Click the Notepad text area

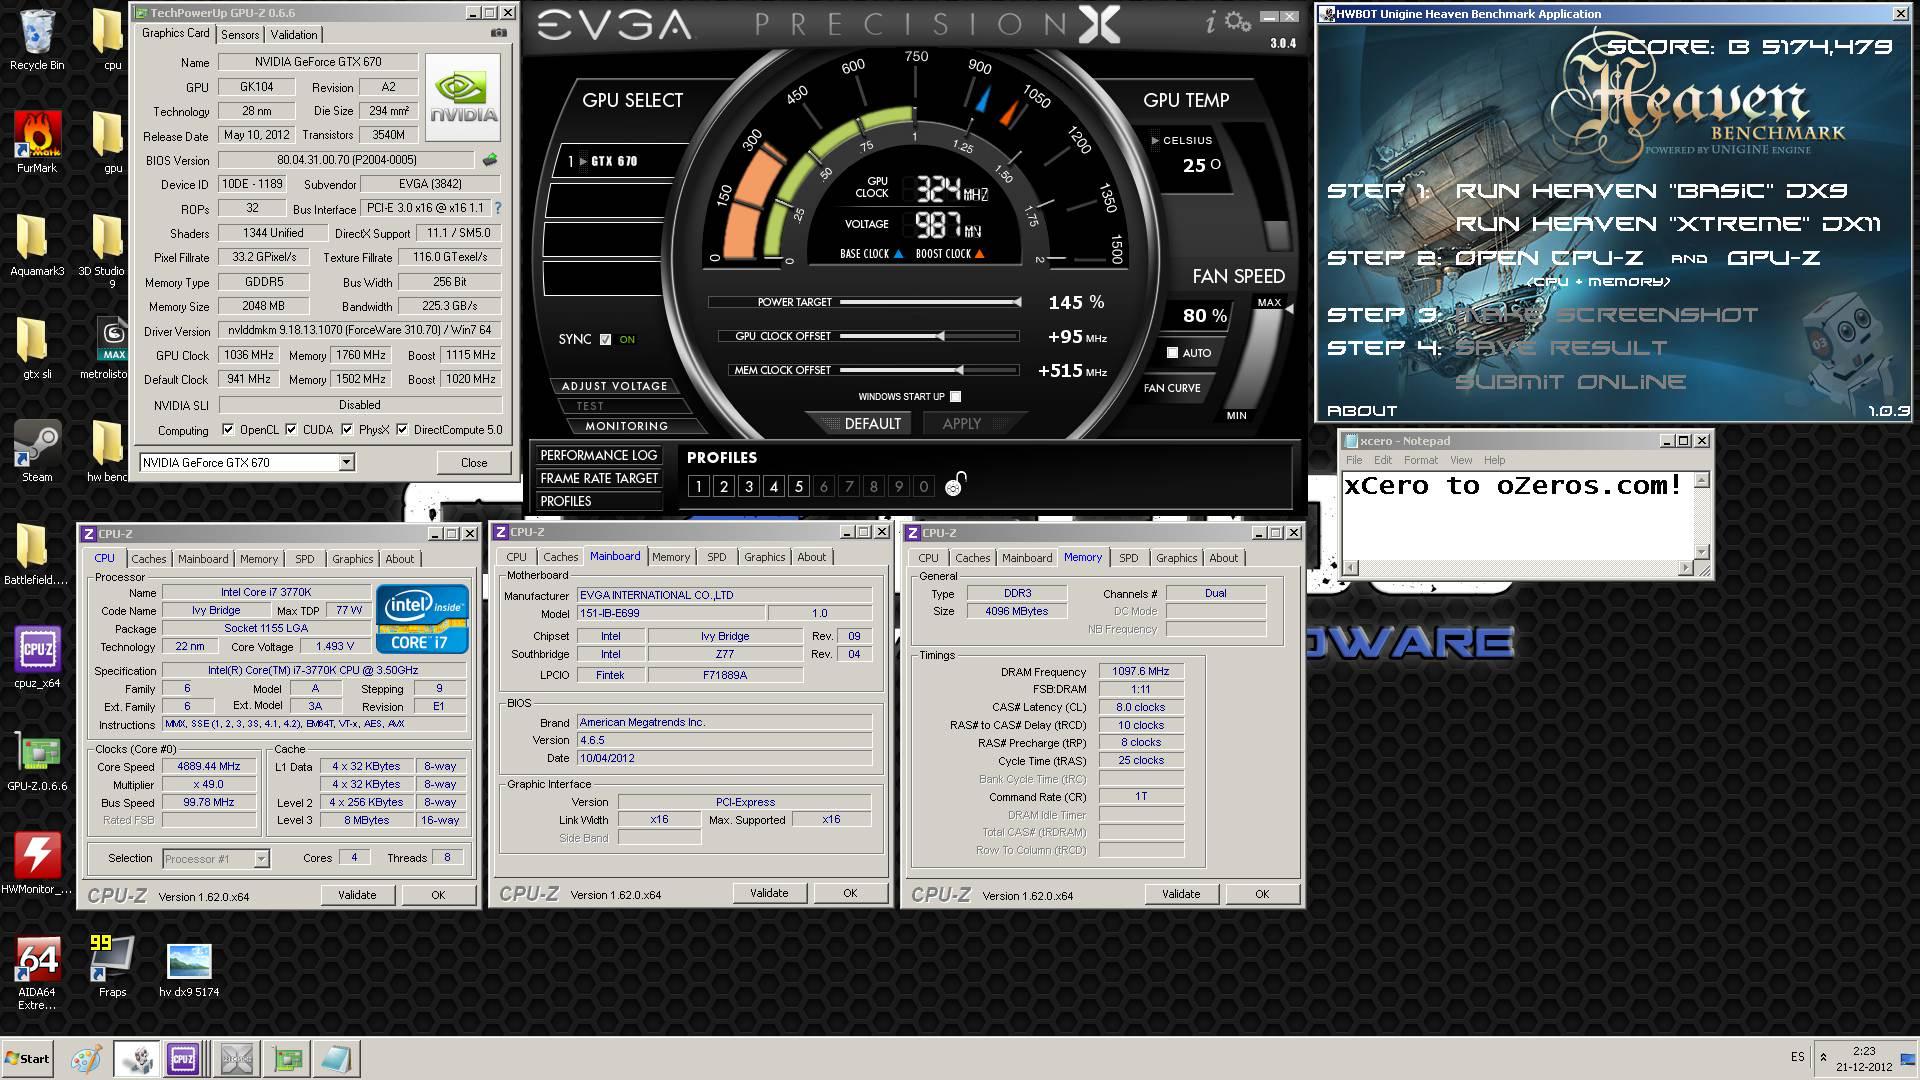tap(1517, 514)
